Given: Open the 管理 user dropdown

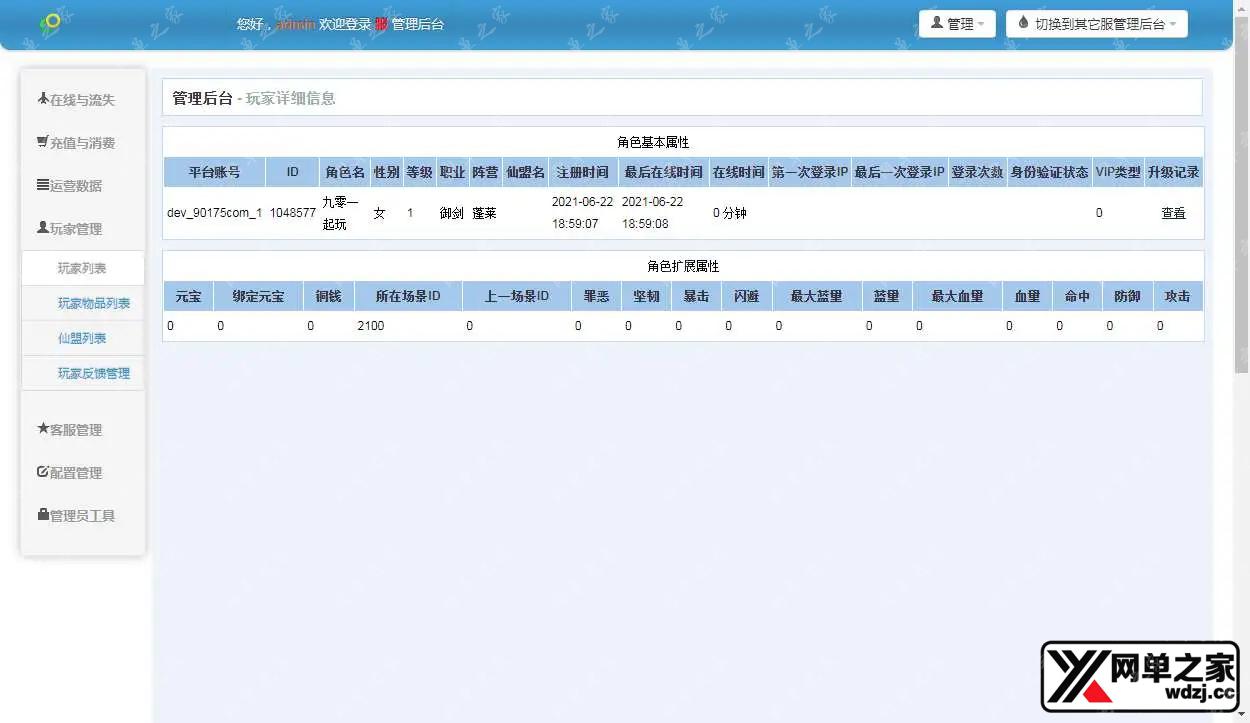Looking at the screenshot, I should (956, 24).
